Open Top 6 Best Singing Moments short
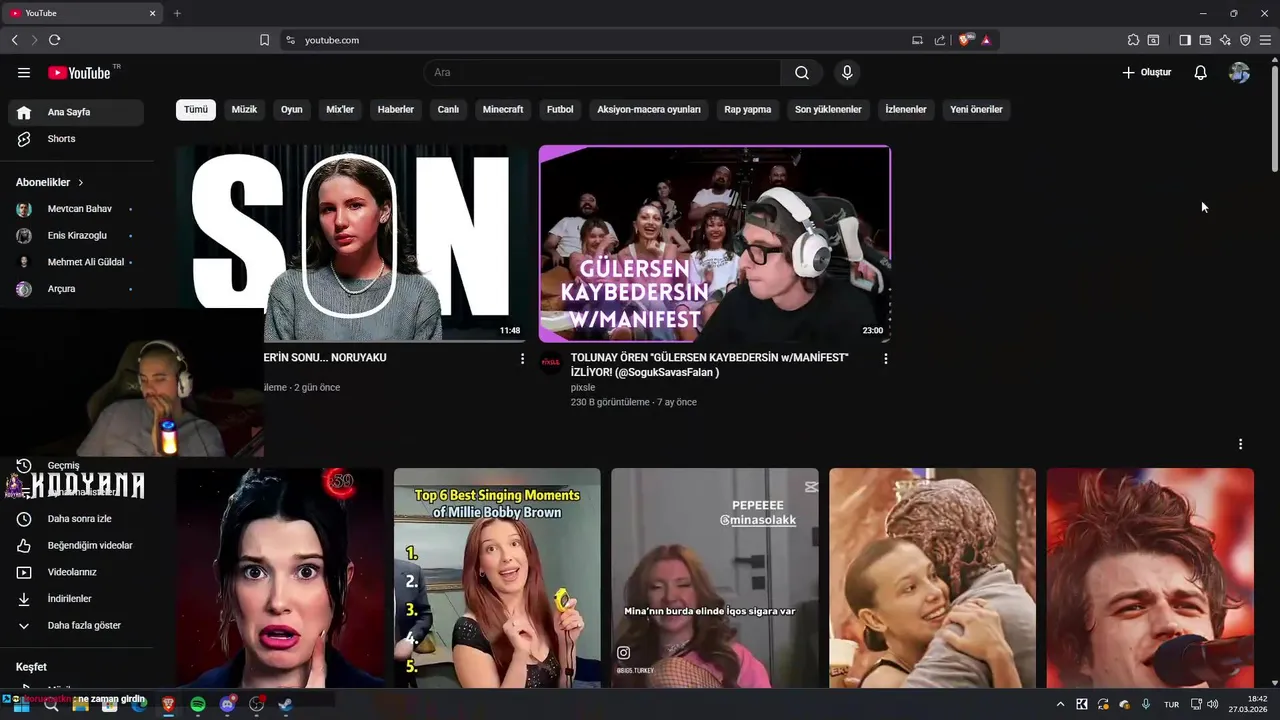Image resolution: width=1280 pixels, height=720 pixels. [497, 578]
